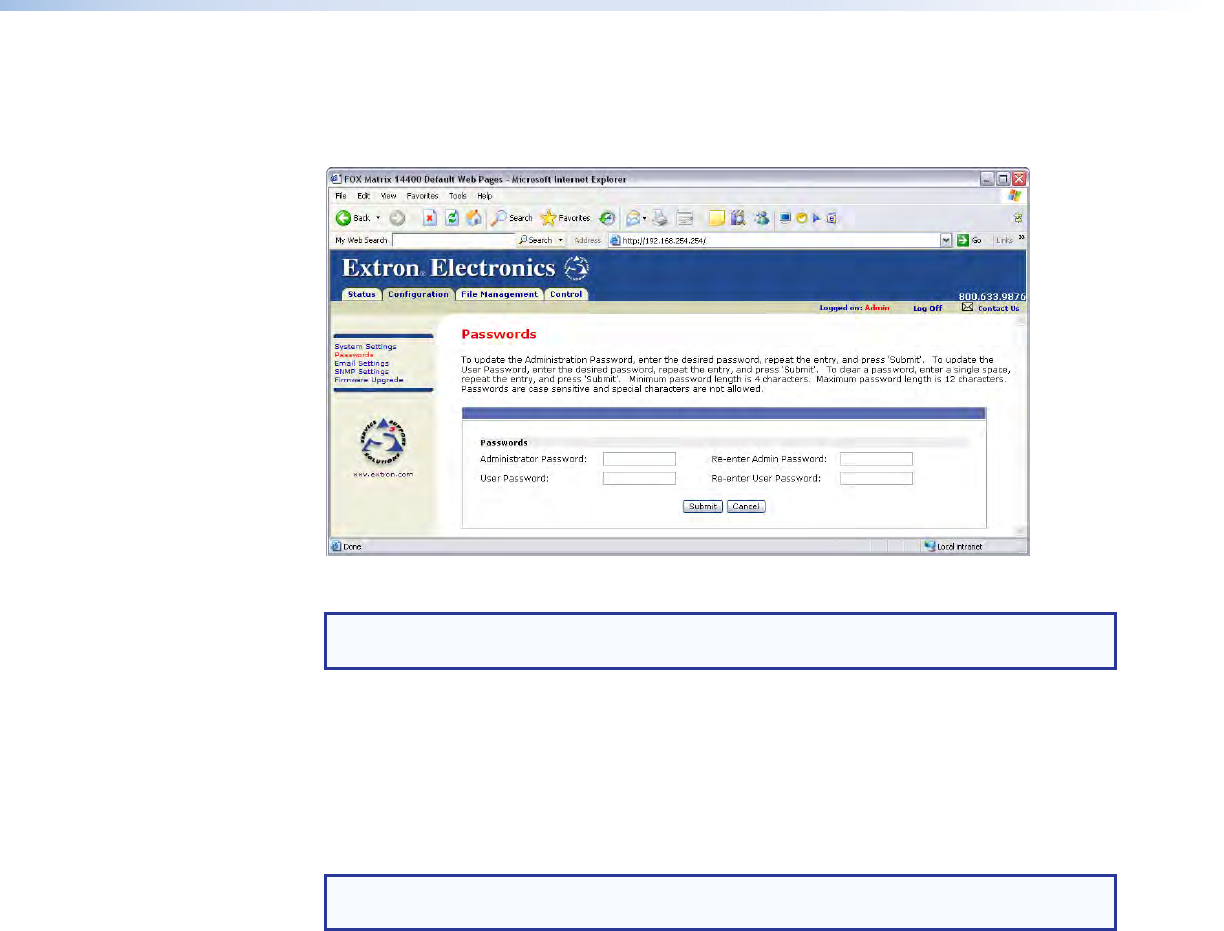Open the History icon in the toolbar

point(607,217)
